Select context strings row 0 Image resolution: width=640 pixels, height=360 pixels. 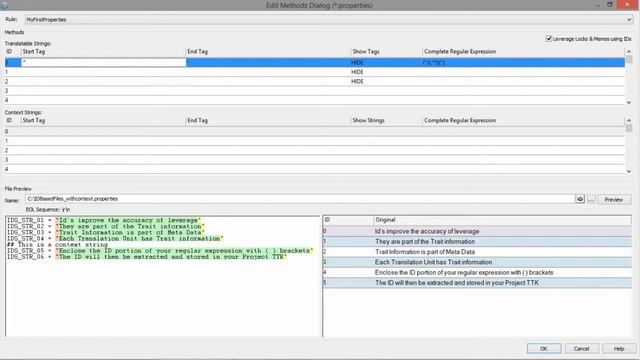[315, 131]
